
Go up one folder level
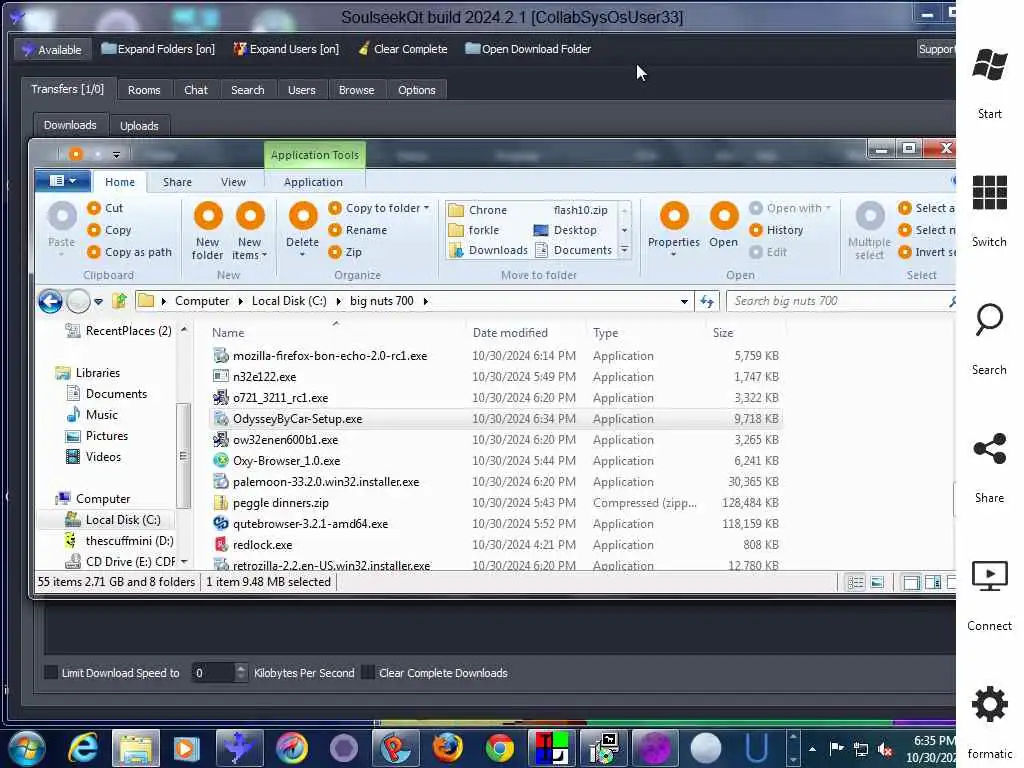point(119,301)
